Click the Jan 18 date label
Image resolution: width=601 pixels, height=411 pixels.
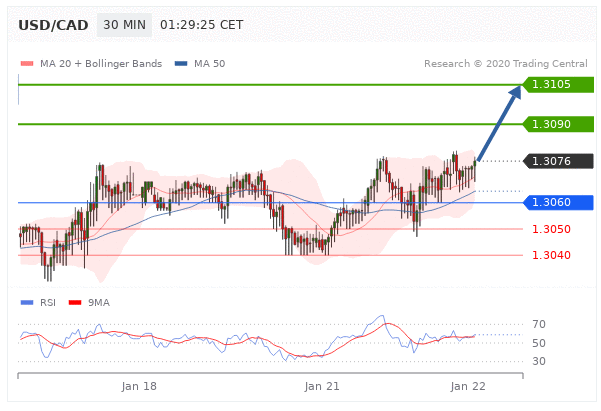coord(139,386)
